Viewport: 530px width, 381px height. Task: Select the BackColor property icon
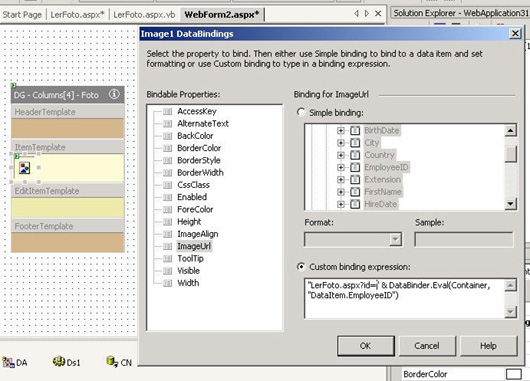(167, 136)
